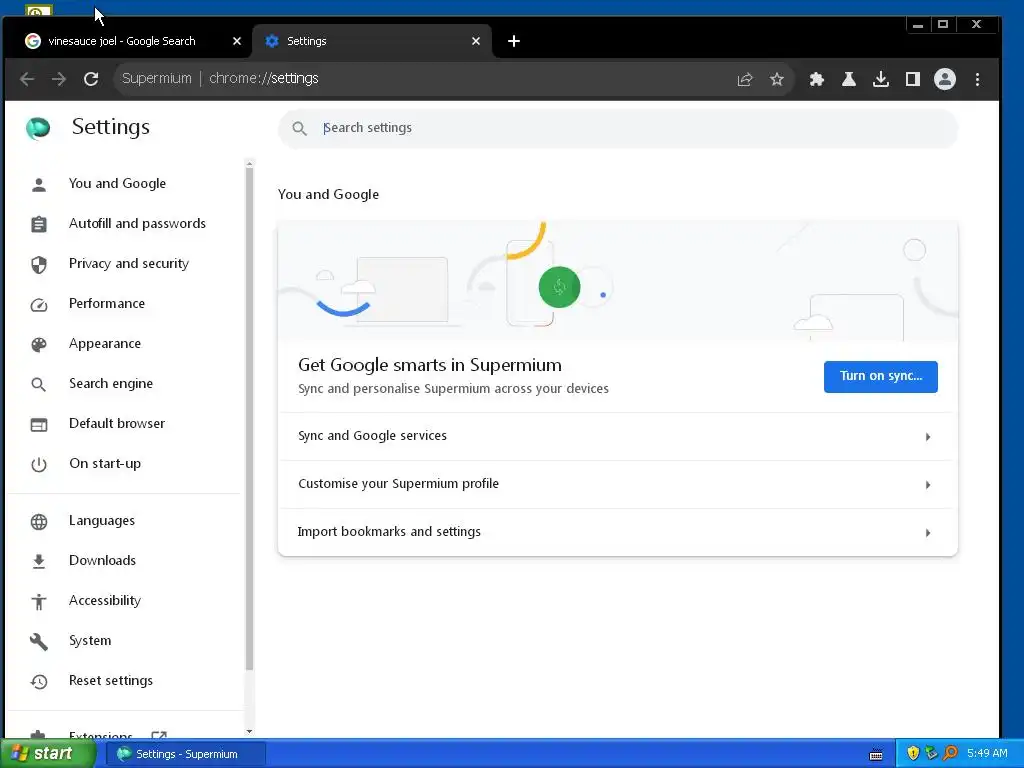Click the share page icon in address bar
Screen dimensions: 1024x768
click(744, 79)
